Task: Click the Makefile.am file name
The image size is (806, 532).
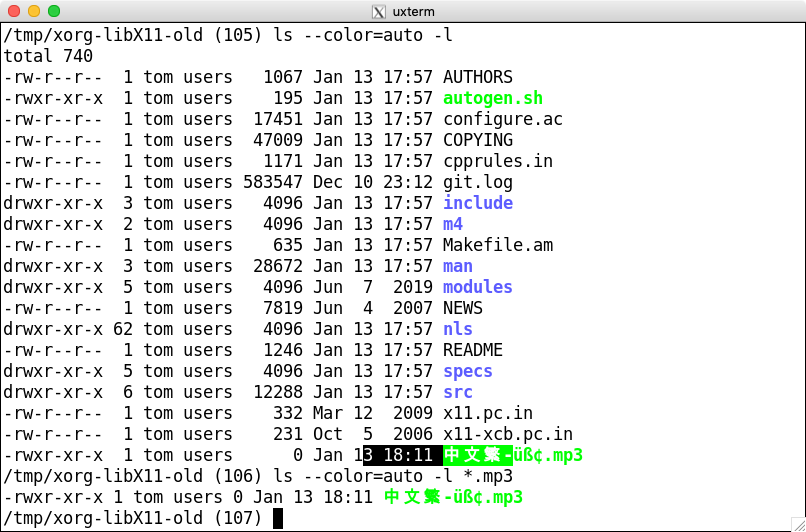Action: point(498,245)
